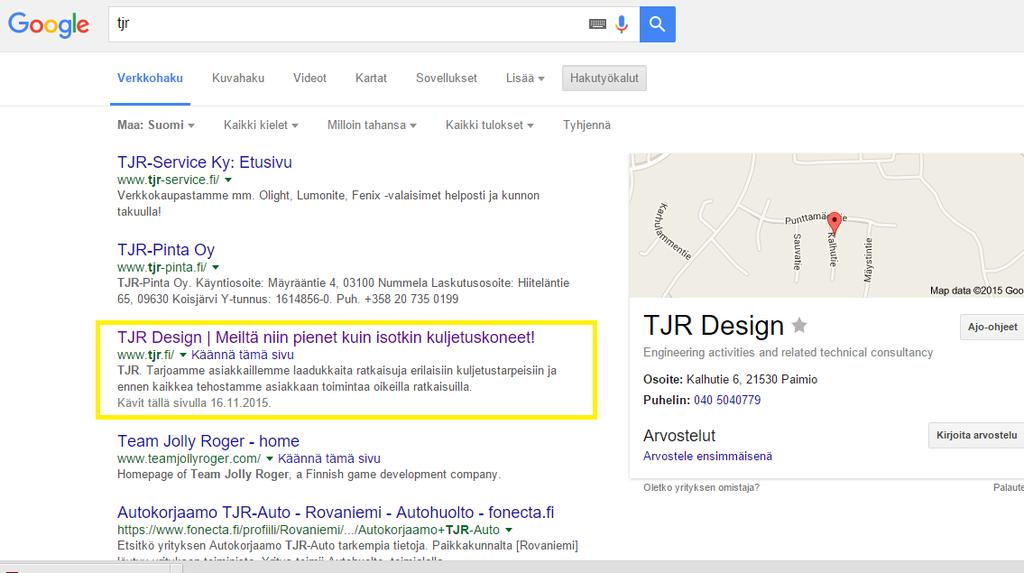1024x573 pixels.
Task: Open the on-screen keyboard icon
Action: [597, 24]
